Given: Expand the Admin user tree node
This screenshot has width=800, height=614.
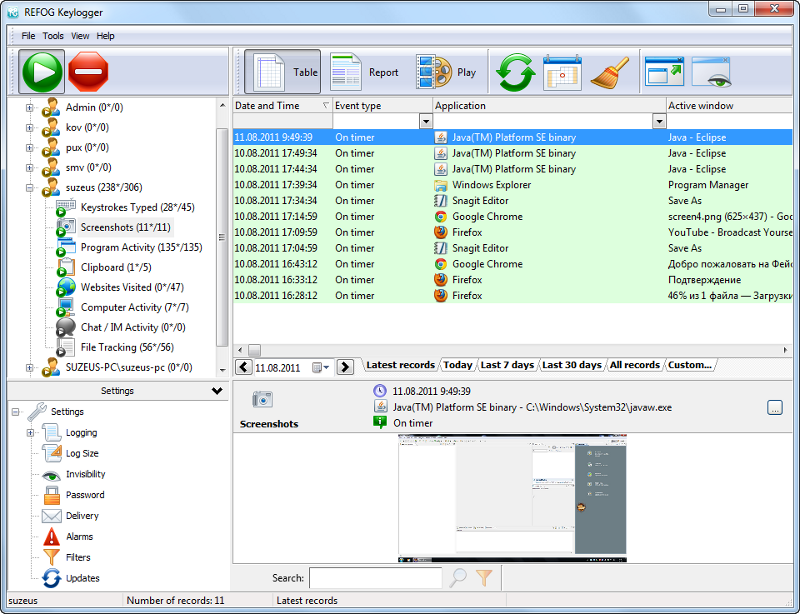Looking at the screenshot, I should pos(30,107).
